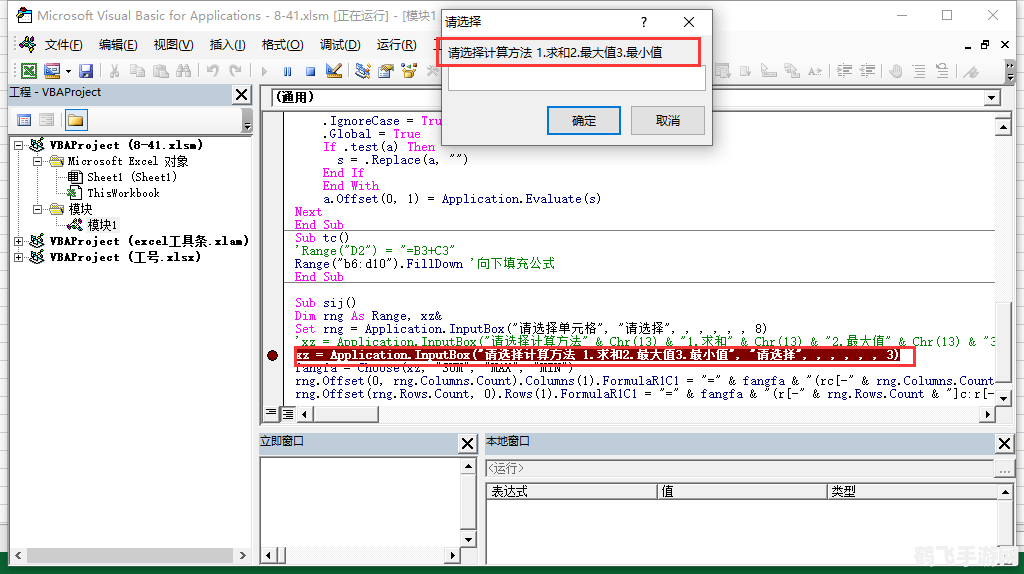
Task: Click the View Microsoft Excel icon
Action: [x=29, y=71]
